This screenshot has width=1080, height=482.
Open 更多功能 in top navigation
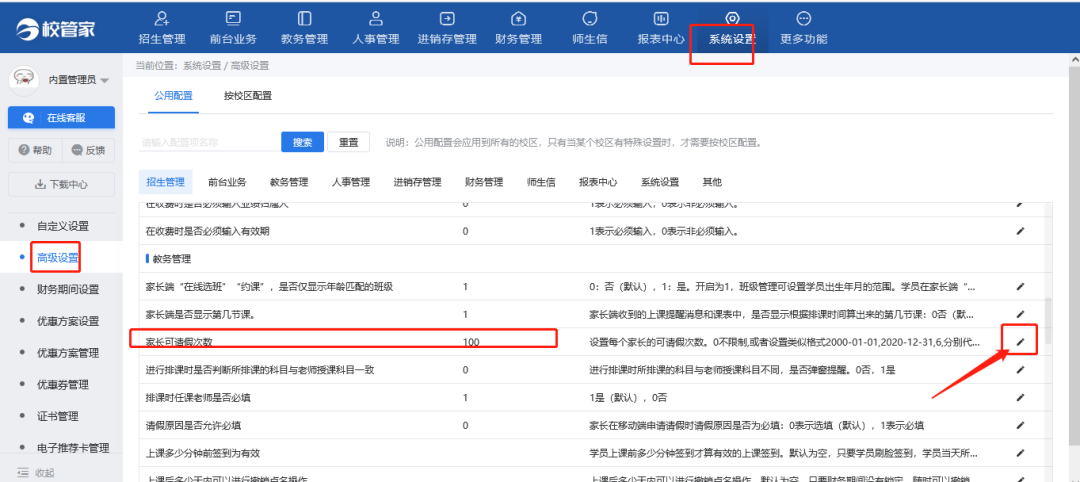coord(804,28)
